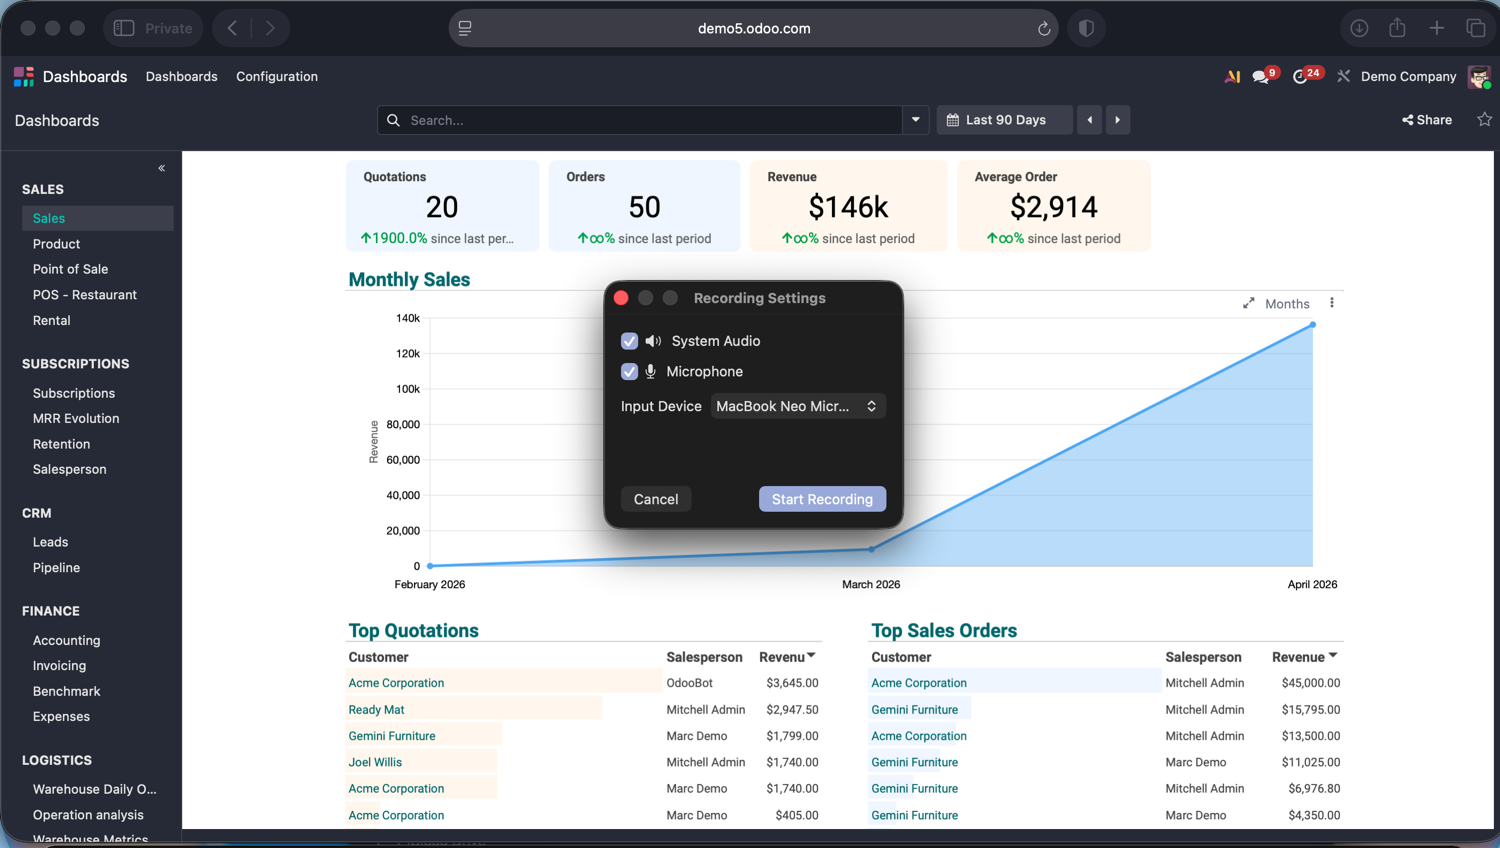Image resolution: width=1500 pixels, height=848 pixels.
Task: Uncheck the System Audio checkbox
Action: click(x=629, y=341)
